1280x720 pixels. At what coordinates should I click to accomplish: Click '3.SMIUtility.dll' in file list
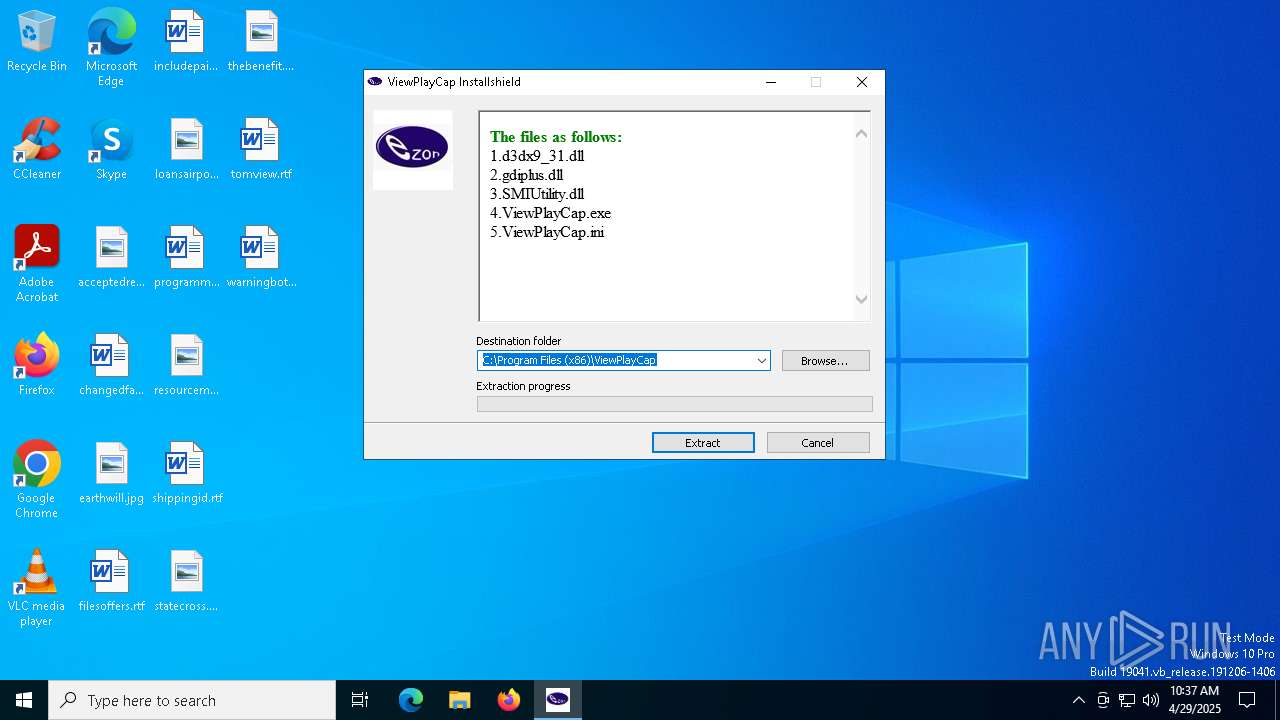click(537, 194)
